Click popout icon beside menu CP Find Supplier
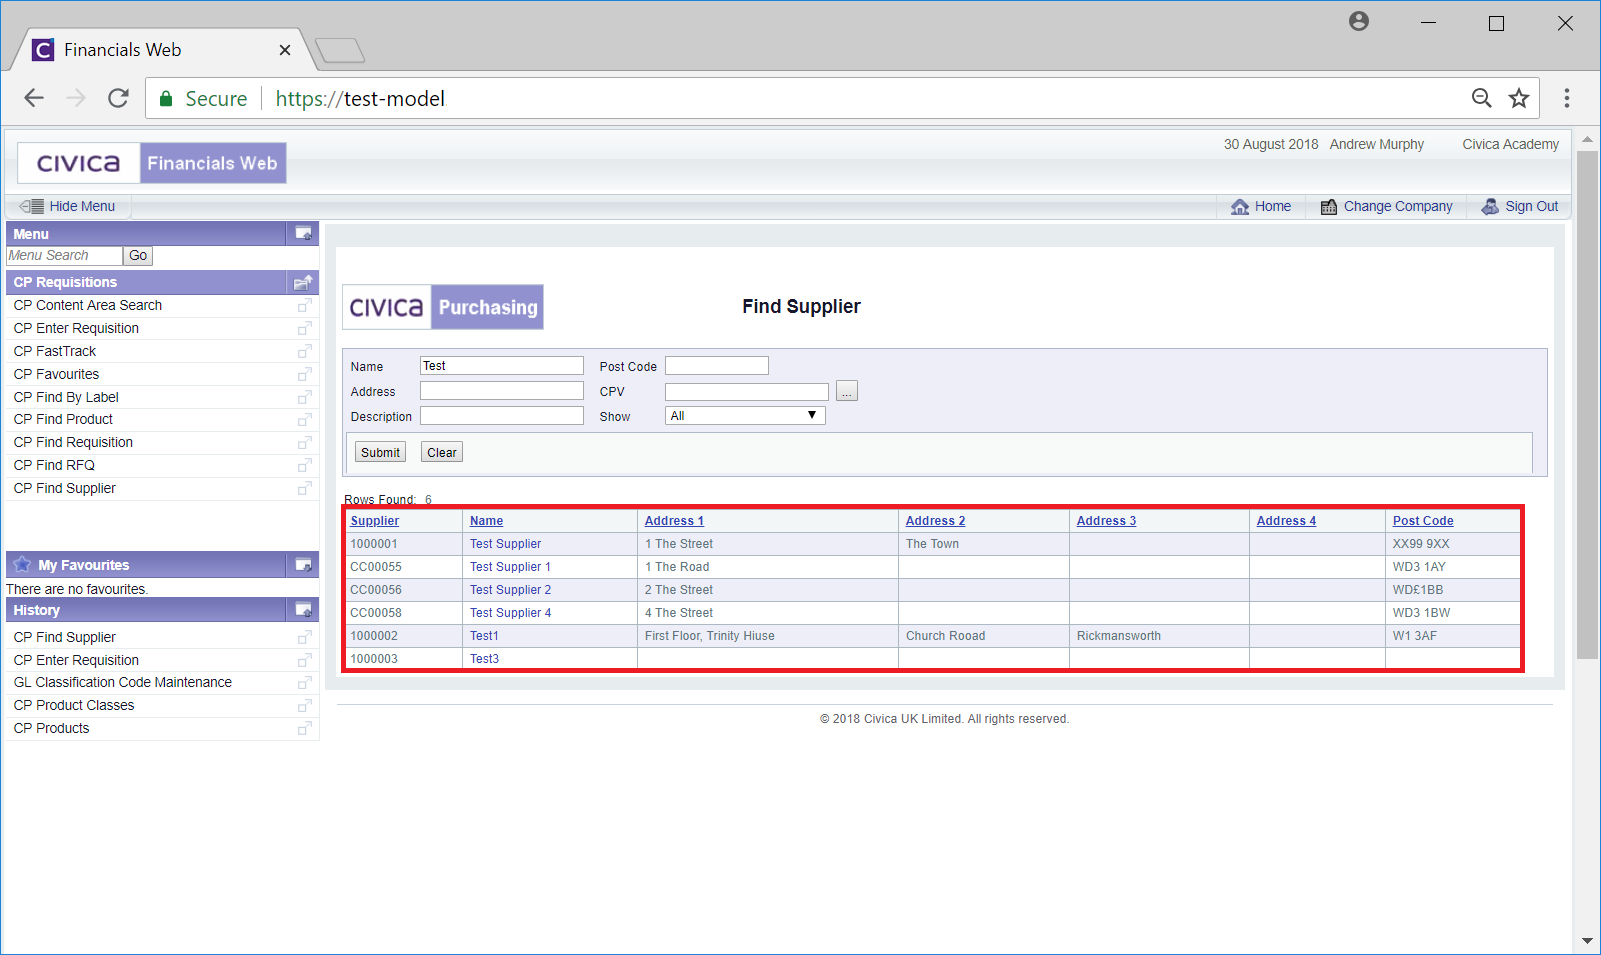This screenshot has width=1601, height=955. [304, 488]
